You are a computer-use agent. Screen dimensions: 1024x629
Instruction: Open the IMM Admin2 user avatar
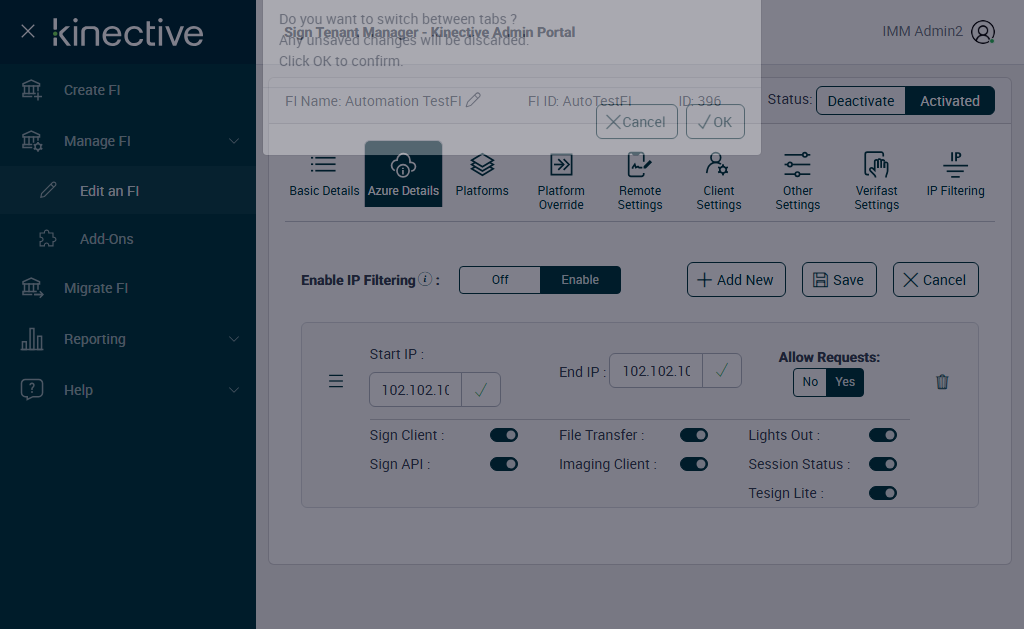982,31
